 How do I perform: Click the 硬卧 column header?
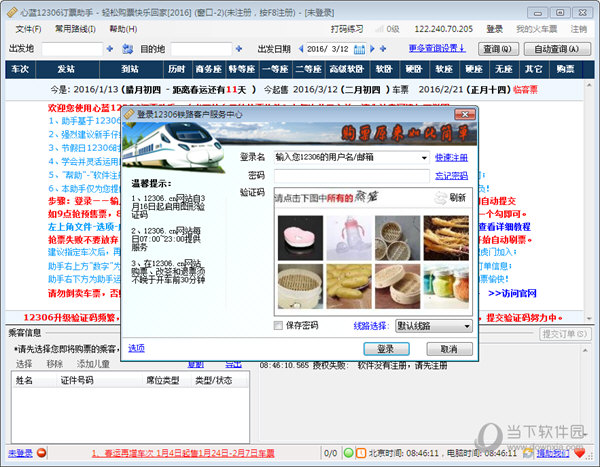pyautogui.click(x=414, y=69)
